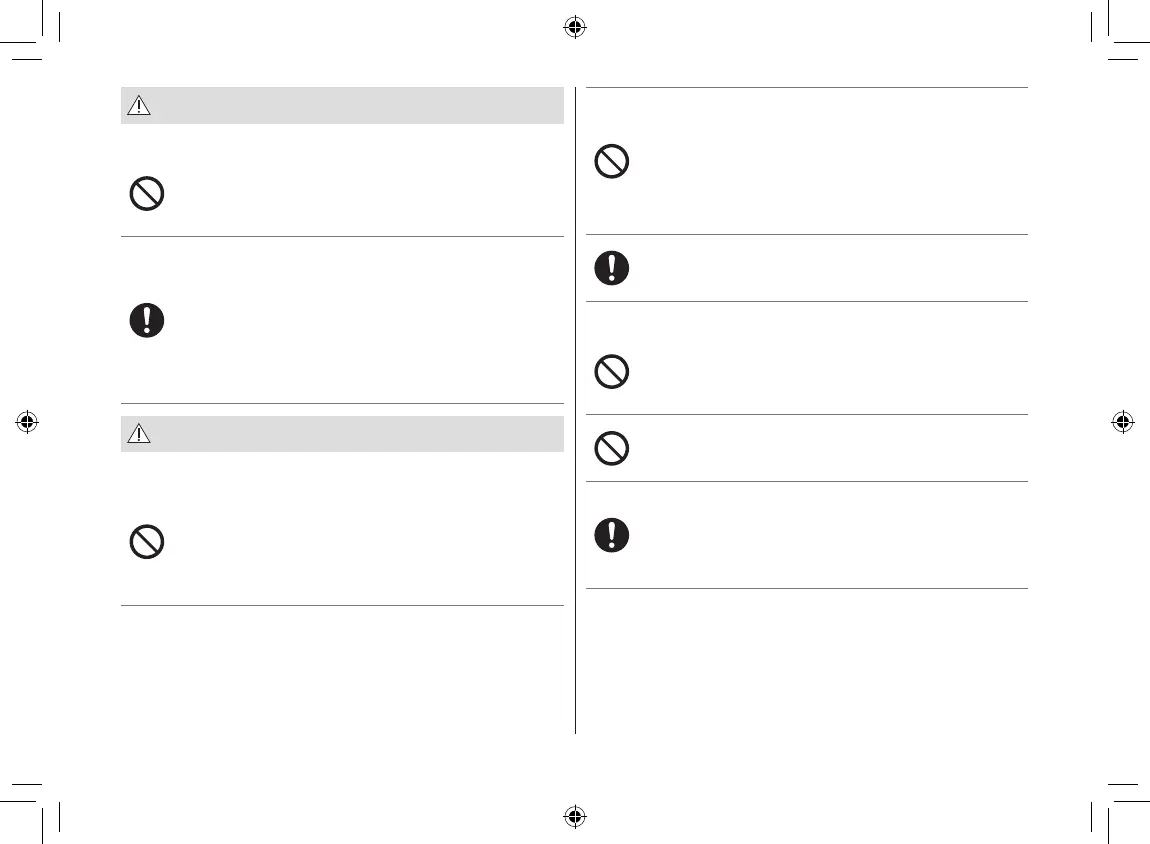Click the prohibition icon under the lower-left header
The image size is (1150, 844).
[x=147, y=542]
